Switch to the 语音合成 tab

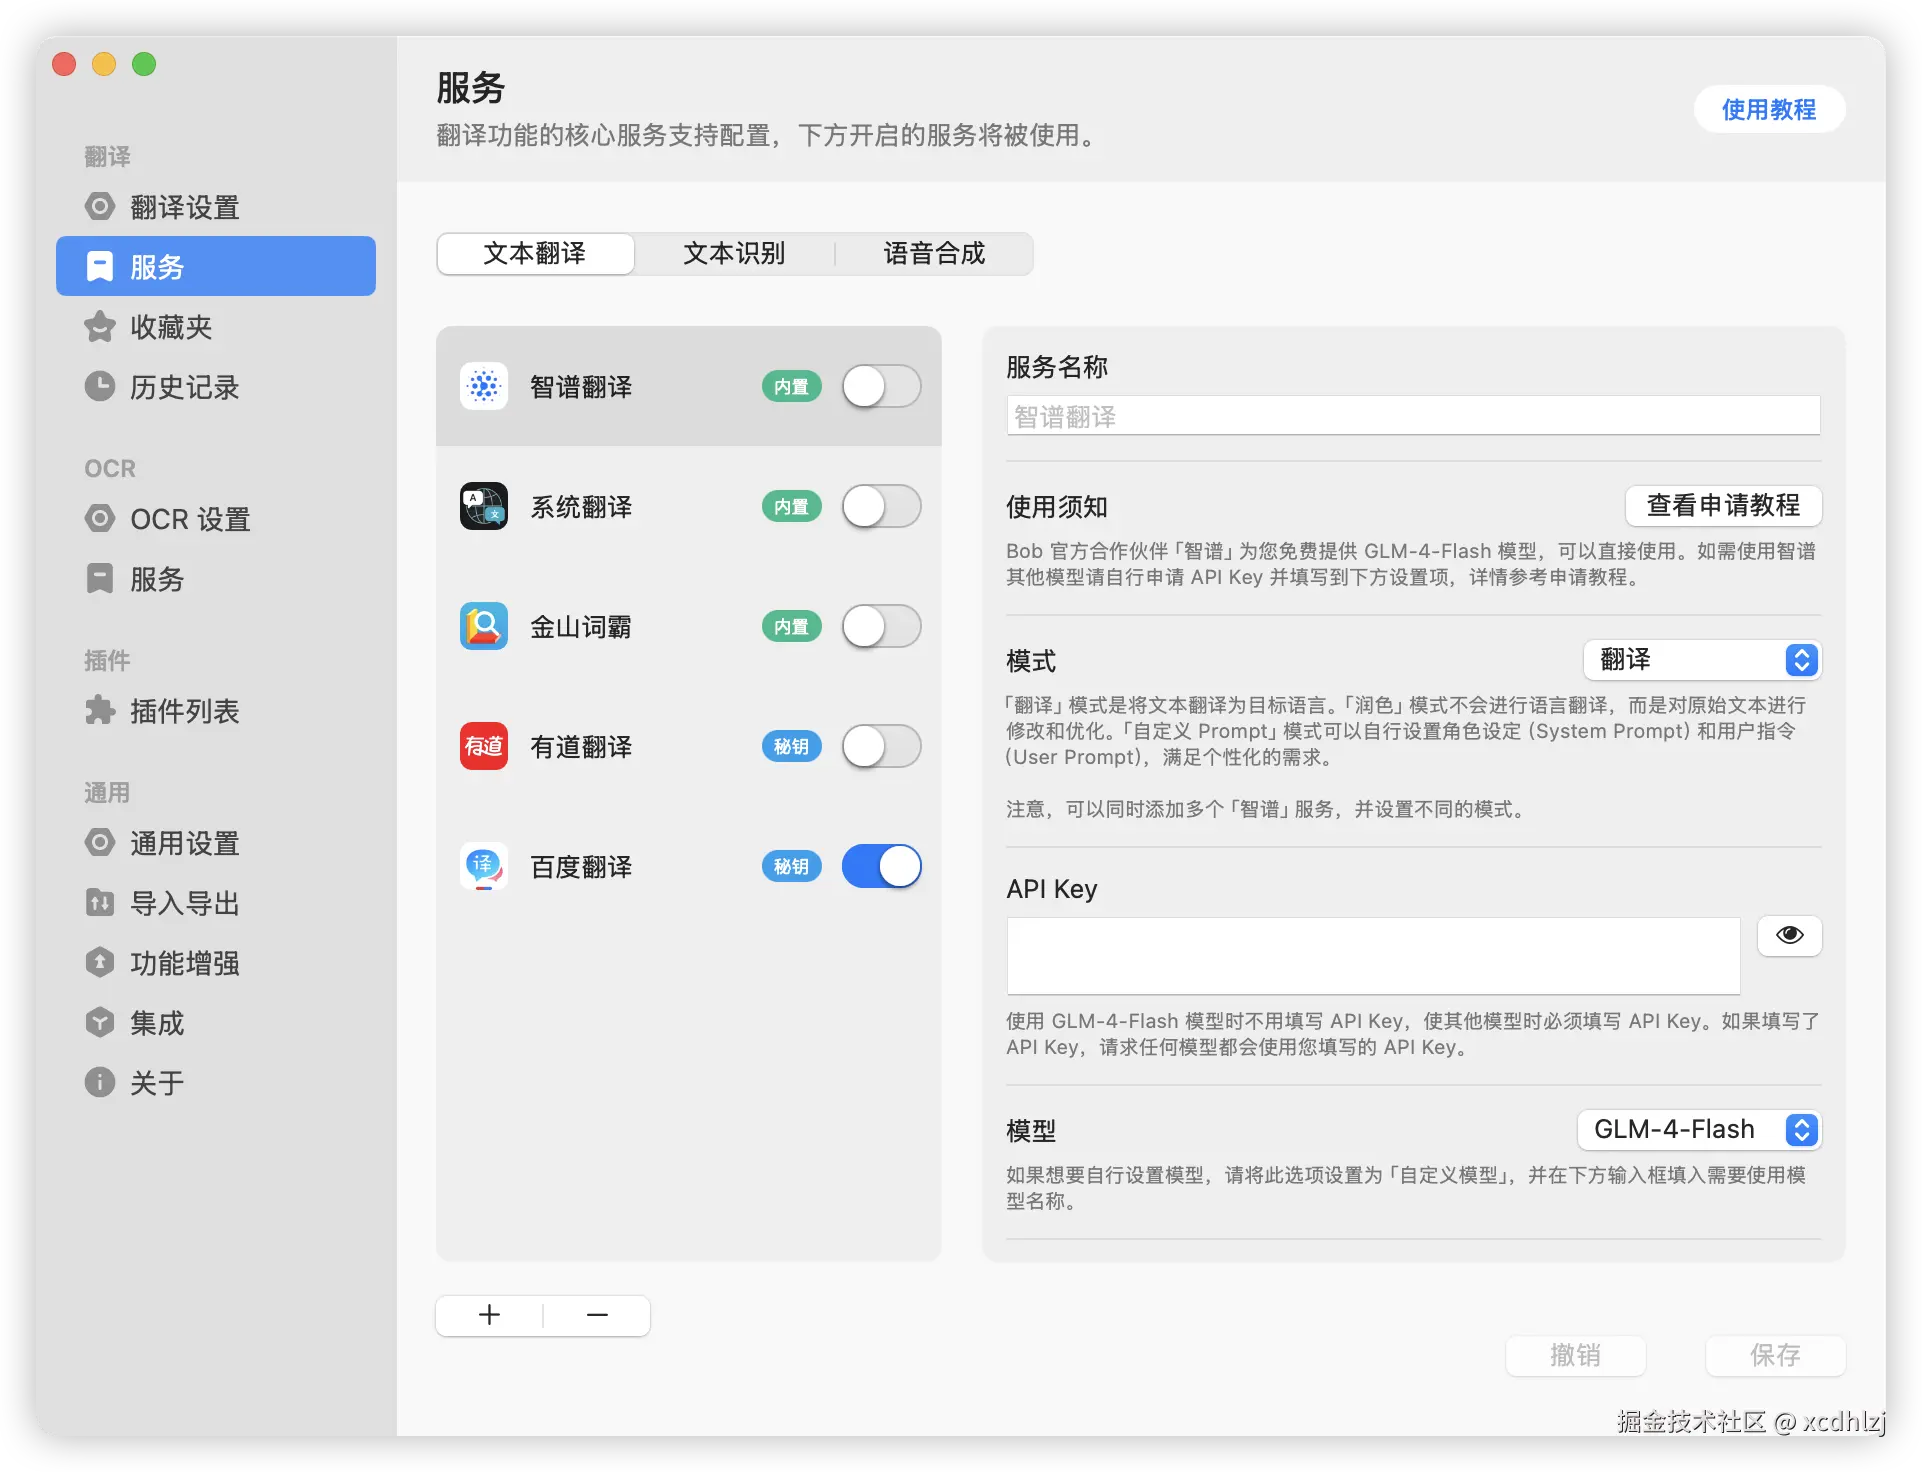pos(934,253)
